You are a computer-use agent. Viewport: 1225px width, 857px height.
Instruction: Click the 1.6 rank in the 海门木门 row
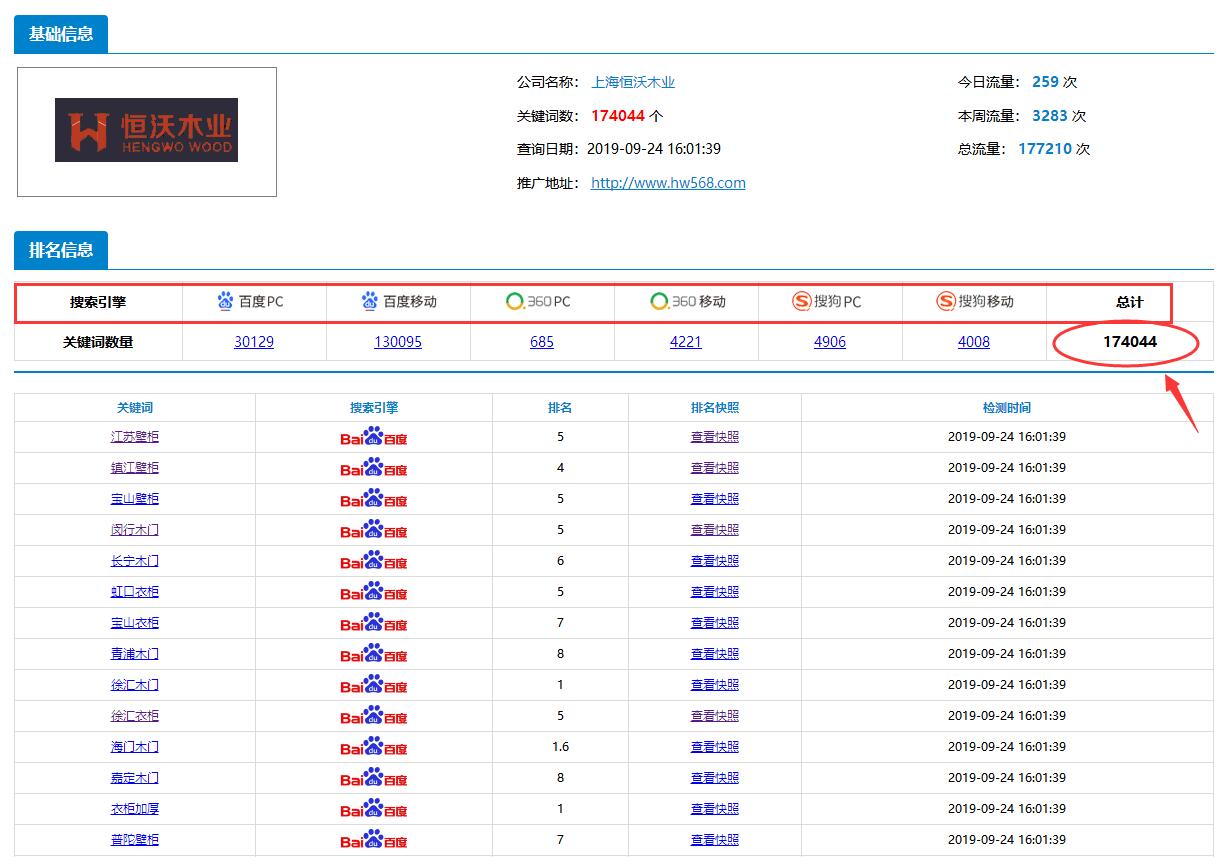point(560,747)
